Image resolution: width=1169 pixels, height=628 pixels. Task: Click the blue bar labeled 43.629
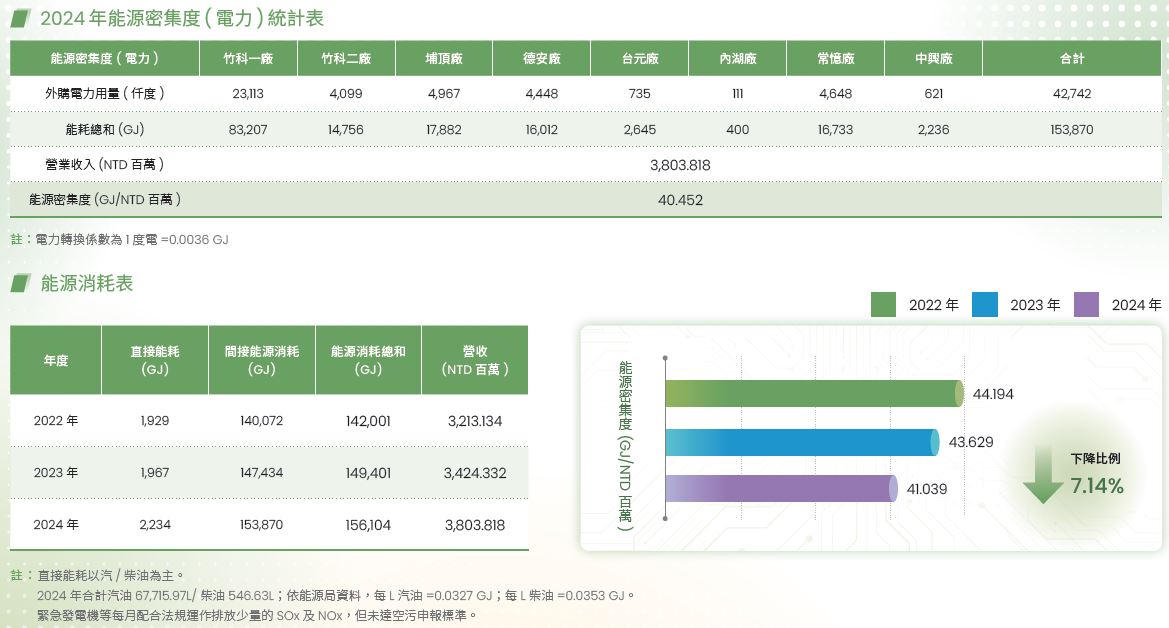click(x=800, y=442)
